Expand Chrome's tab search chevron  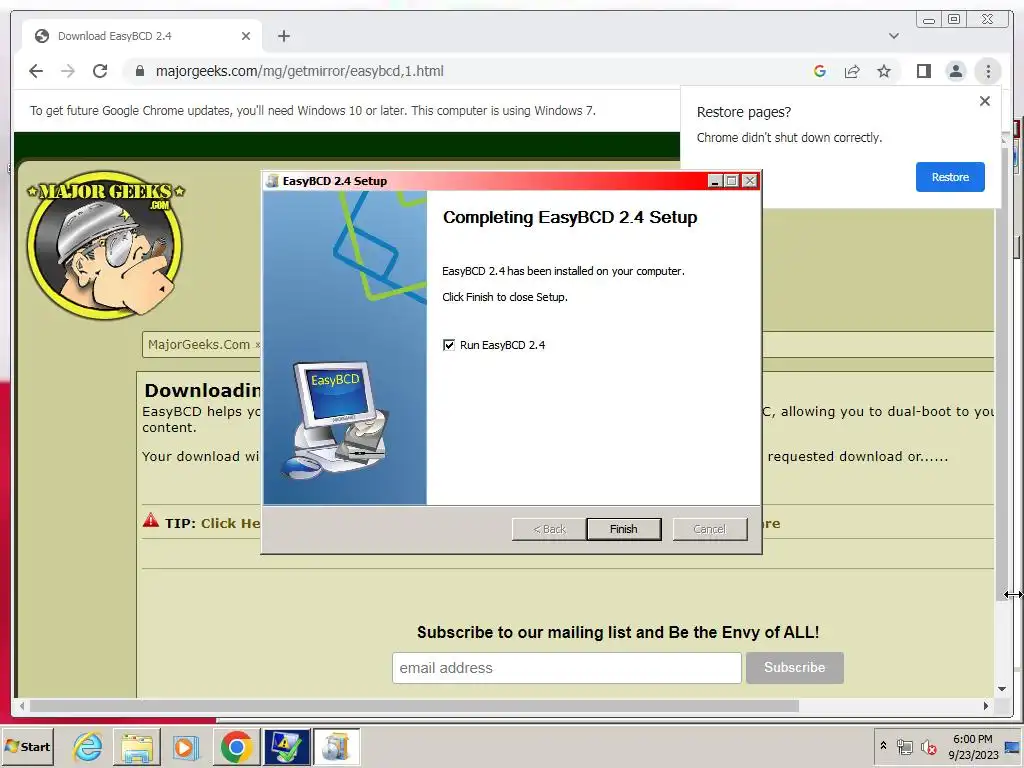(x=893, y=36)
